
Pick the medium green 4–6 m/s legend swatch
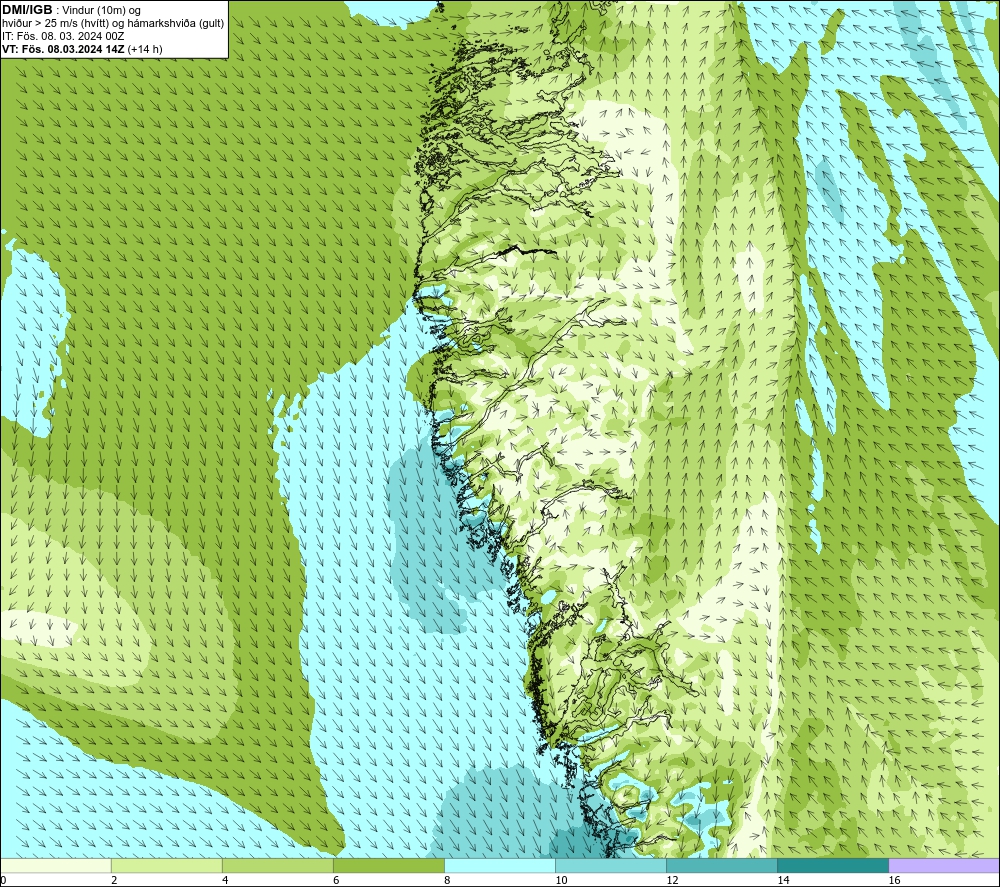[x=278, y=866]
